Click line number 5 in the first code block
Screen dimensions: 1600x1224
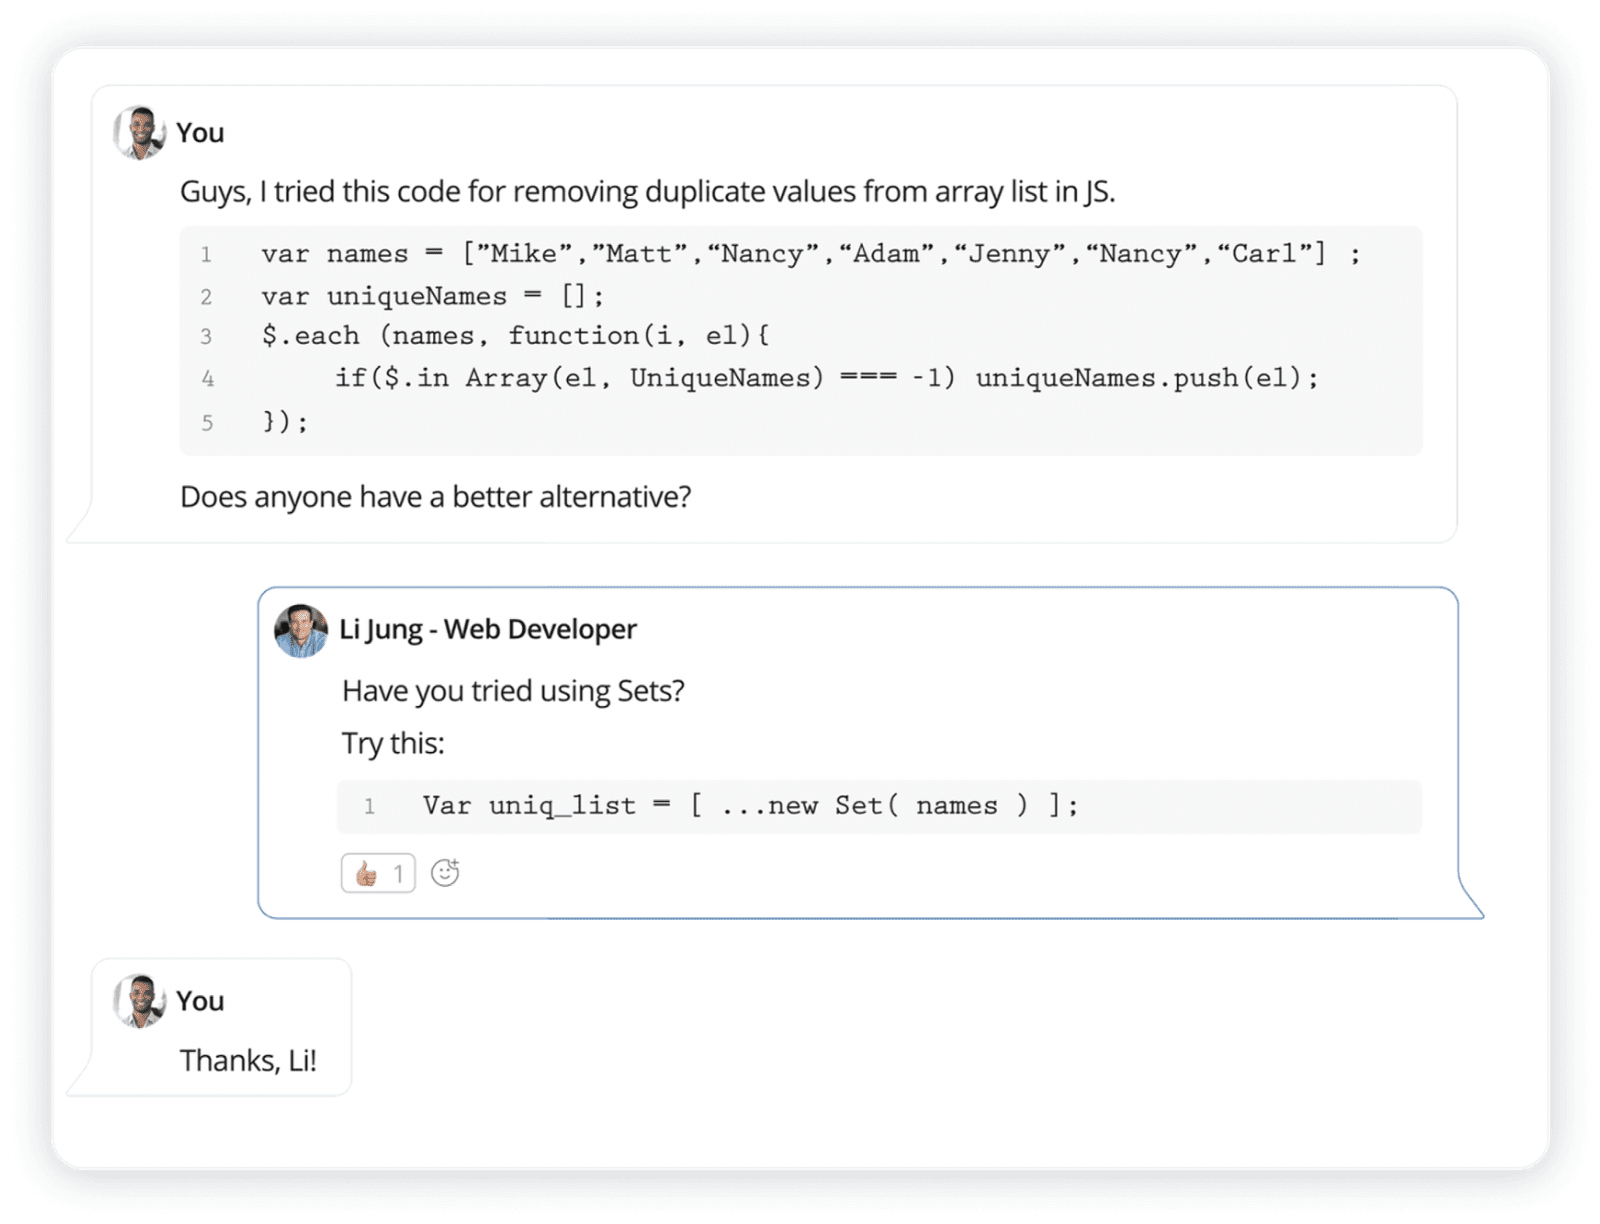click(207, 422)
